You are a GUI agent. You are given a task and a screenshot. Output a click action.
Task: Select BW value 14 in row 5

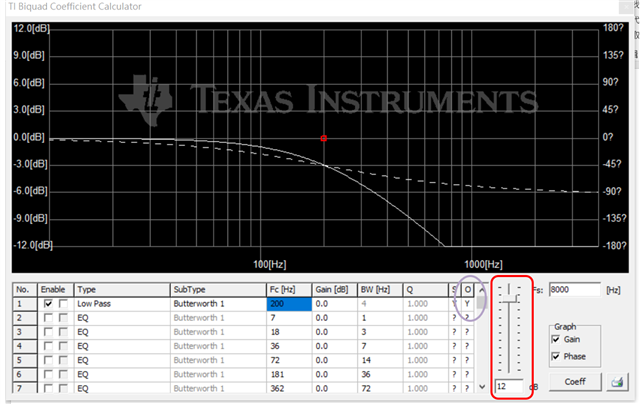(380, 360)
